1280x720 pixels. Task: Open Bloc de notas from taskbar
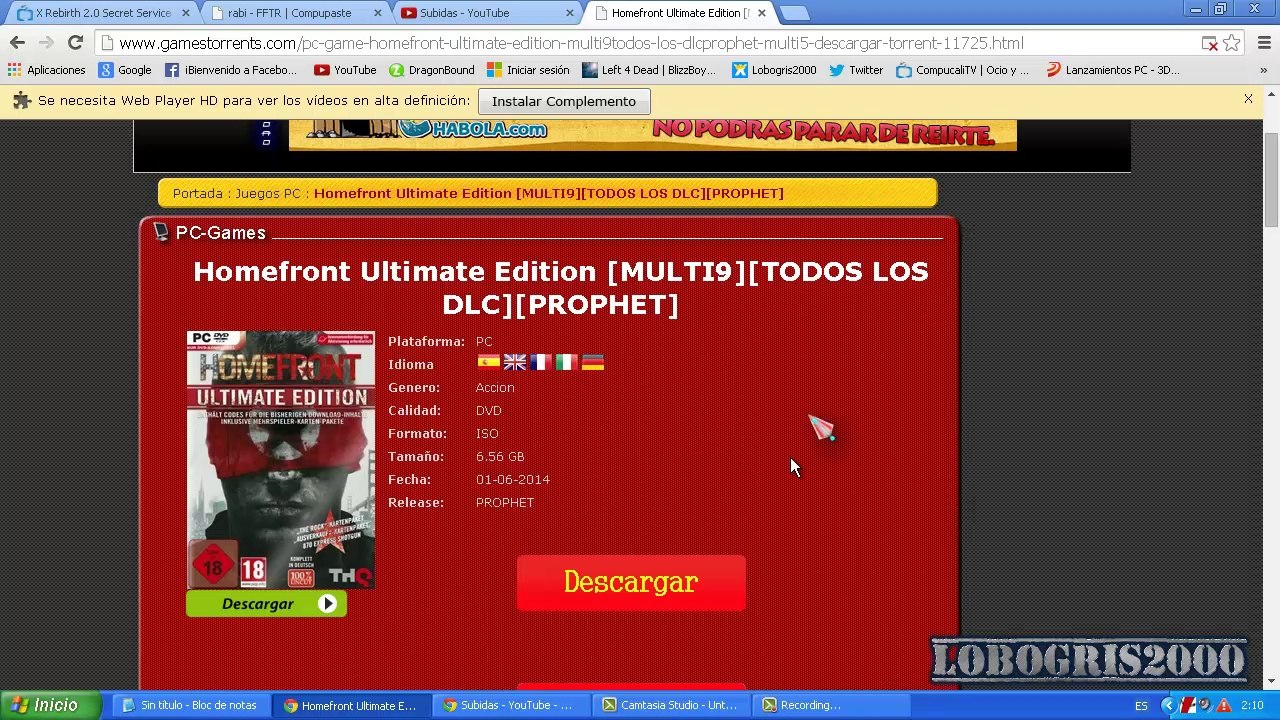[x=189, y=705]
